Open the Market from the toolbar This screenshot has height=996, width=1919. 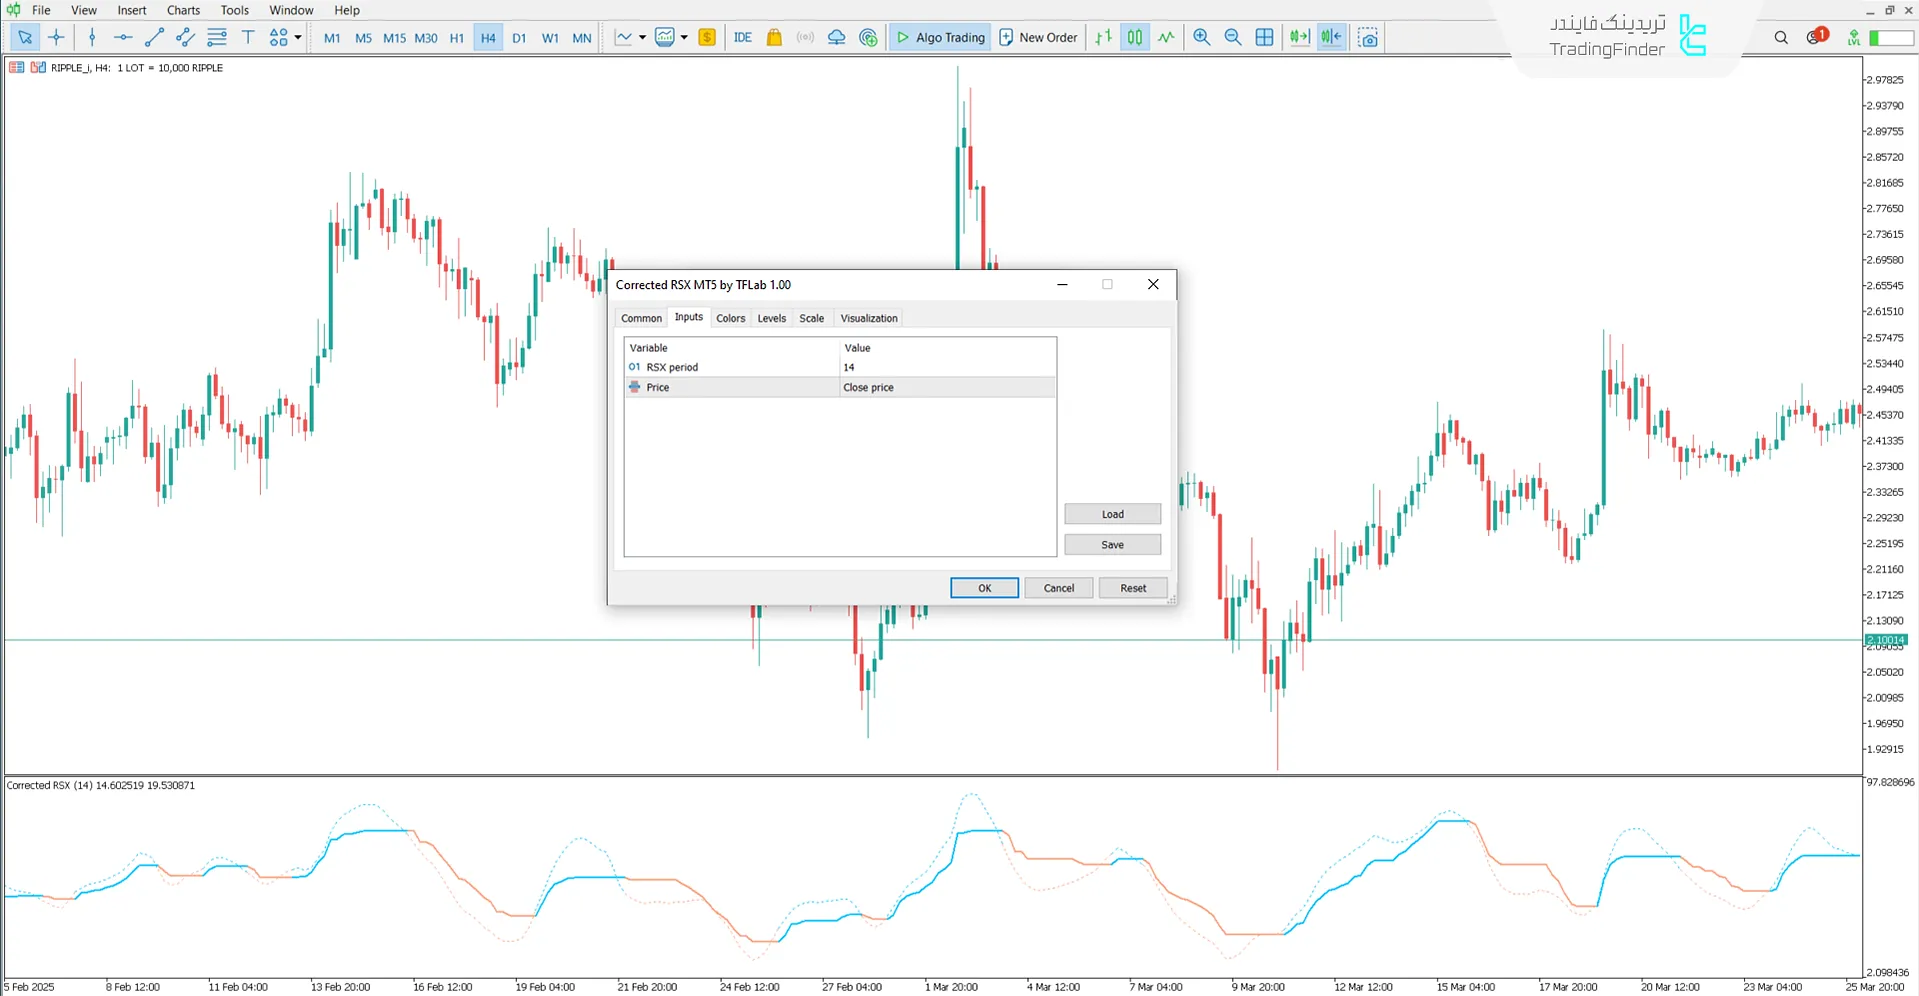tap(774, 37)
